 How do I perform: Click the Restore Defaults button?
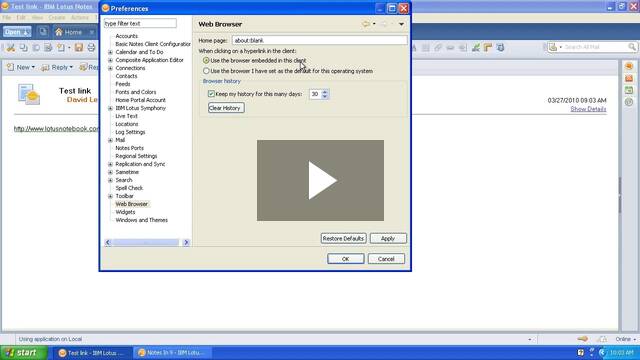point(343,238)
